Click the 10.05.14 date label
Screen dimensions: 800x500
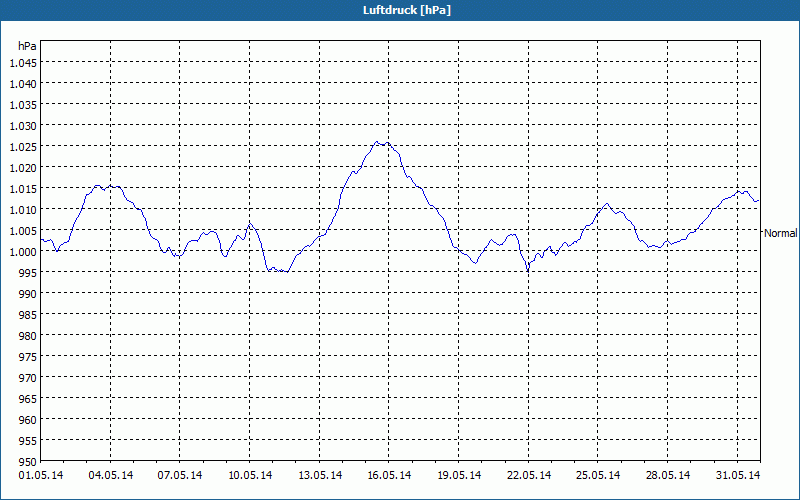point(250,475)
